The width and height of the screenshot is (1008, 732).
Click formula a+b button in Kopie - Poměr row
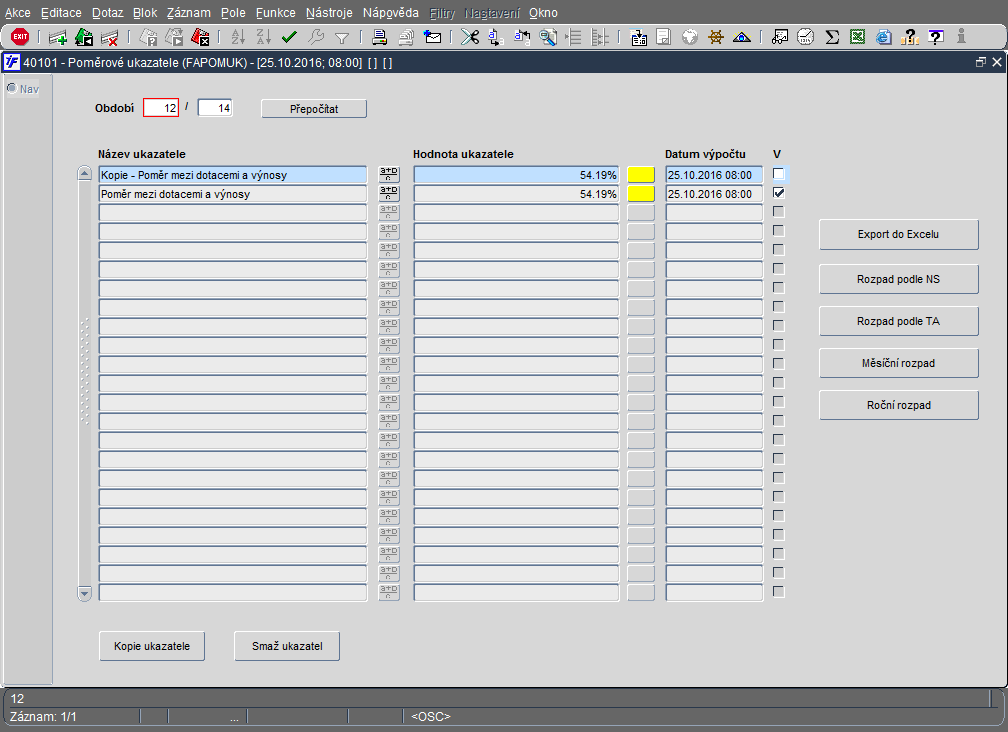pyautogui.click(x=389, y=174)
